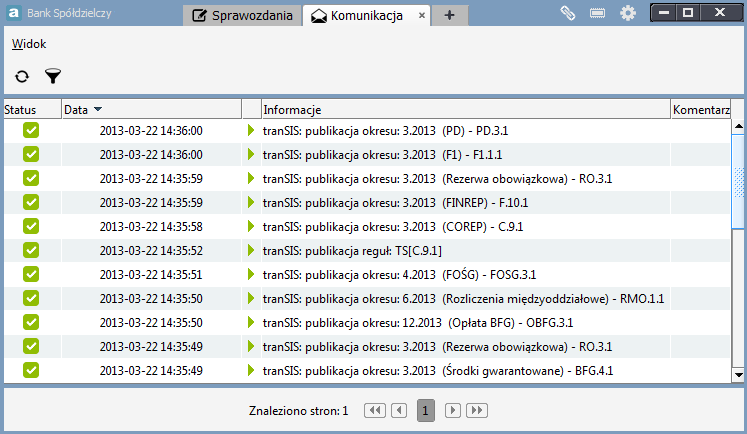Go to next page

click(x=453, y=410)
